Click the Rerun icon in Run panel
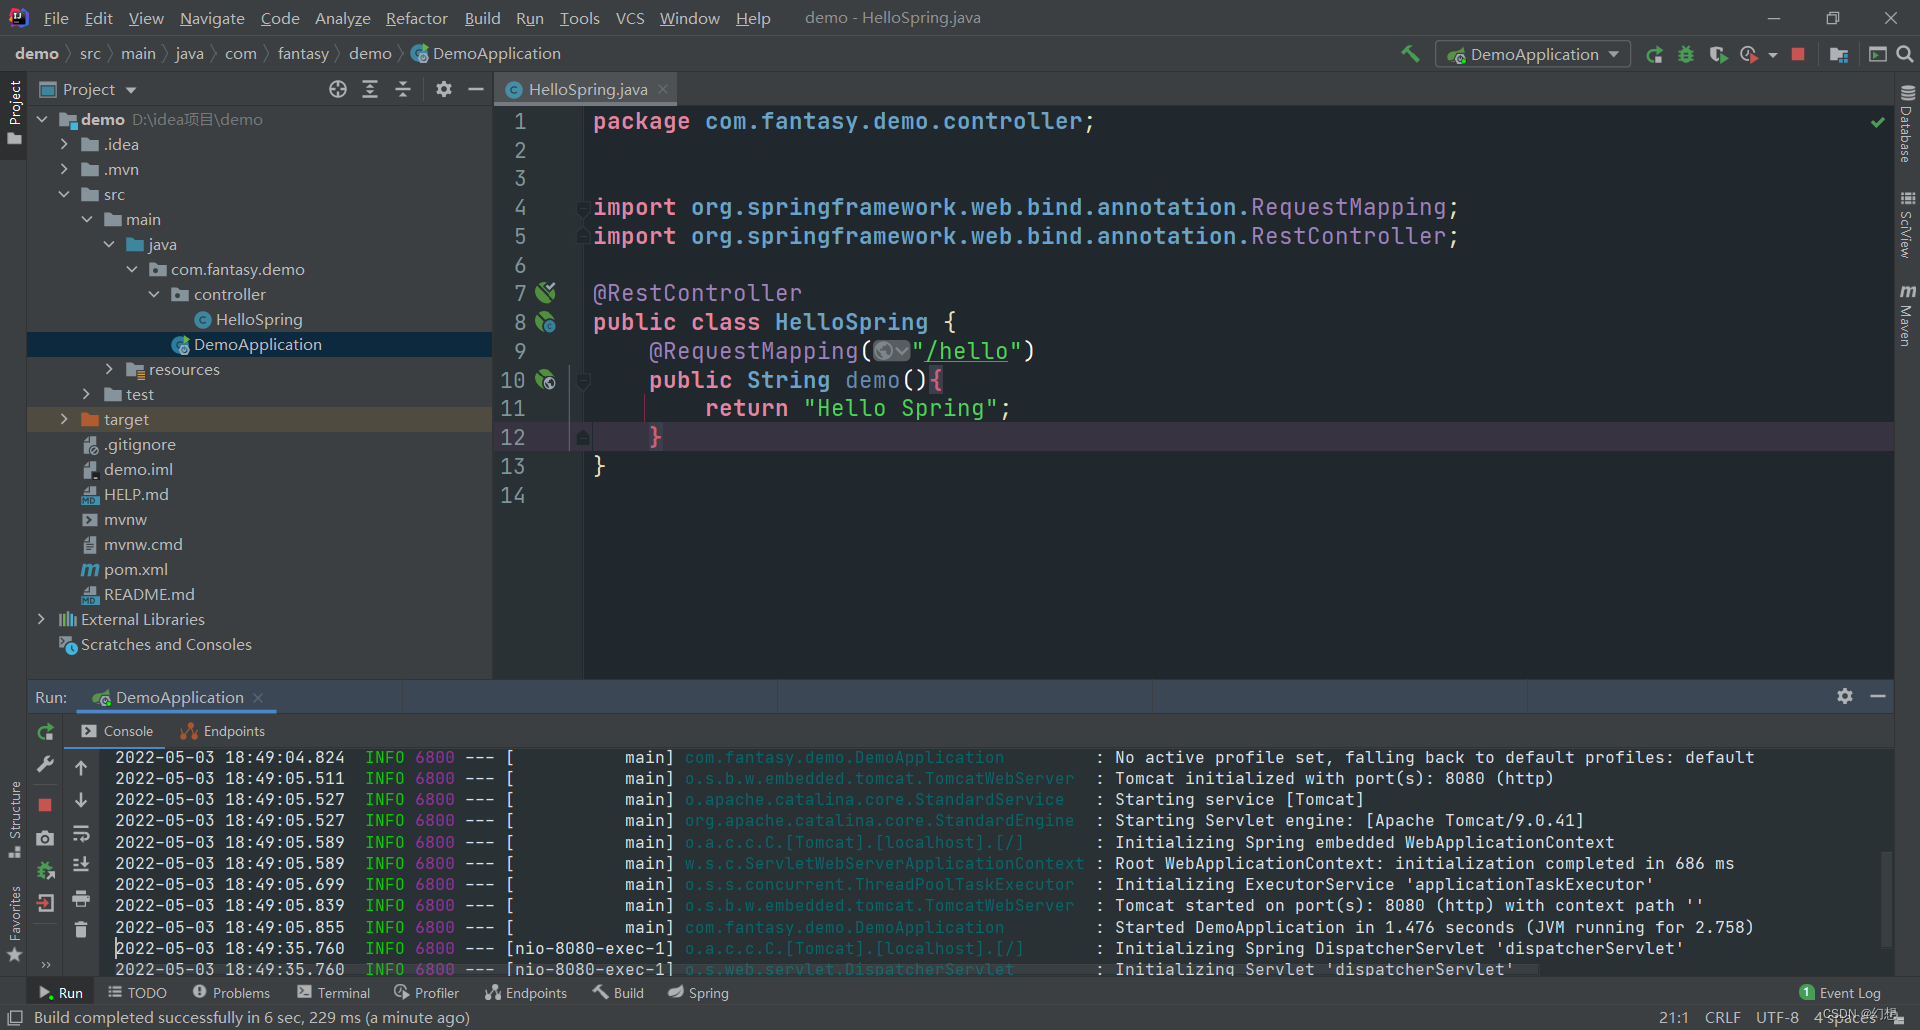Screen dimensions: 1920x1030 pyautogui.click(x=46, y=732)
